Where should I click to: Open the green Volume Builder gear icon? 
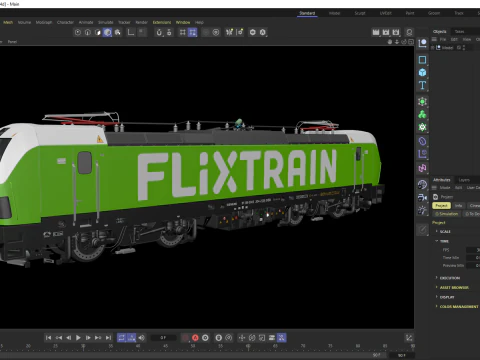[x=422, y=127]
